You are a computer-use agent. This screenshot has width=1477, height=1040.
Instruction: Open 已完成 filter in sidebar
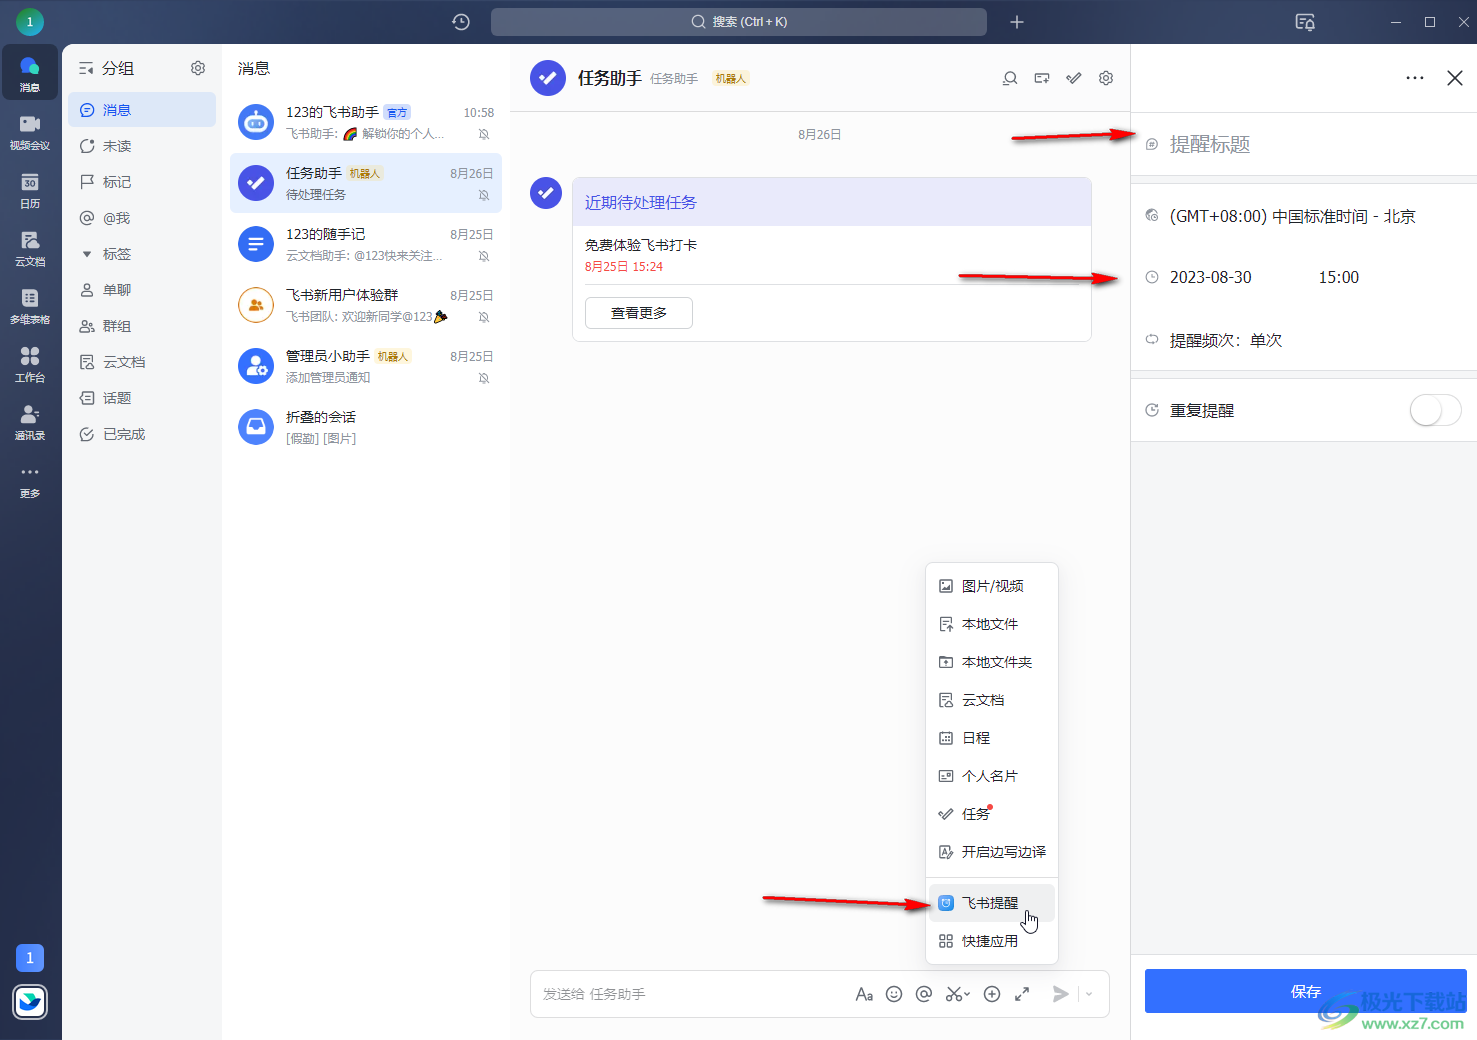142,434
